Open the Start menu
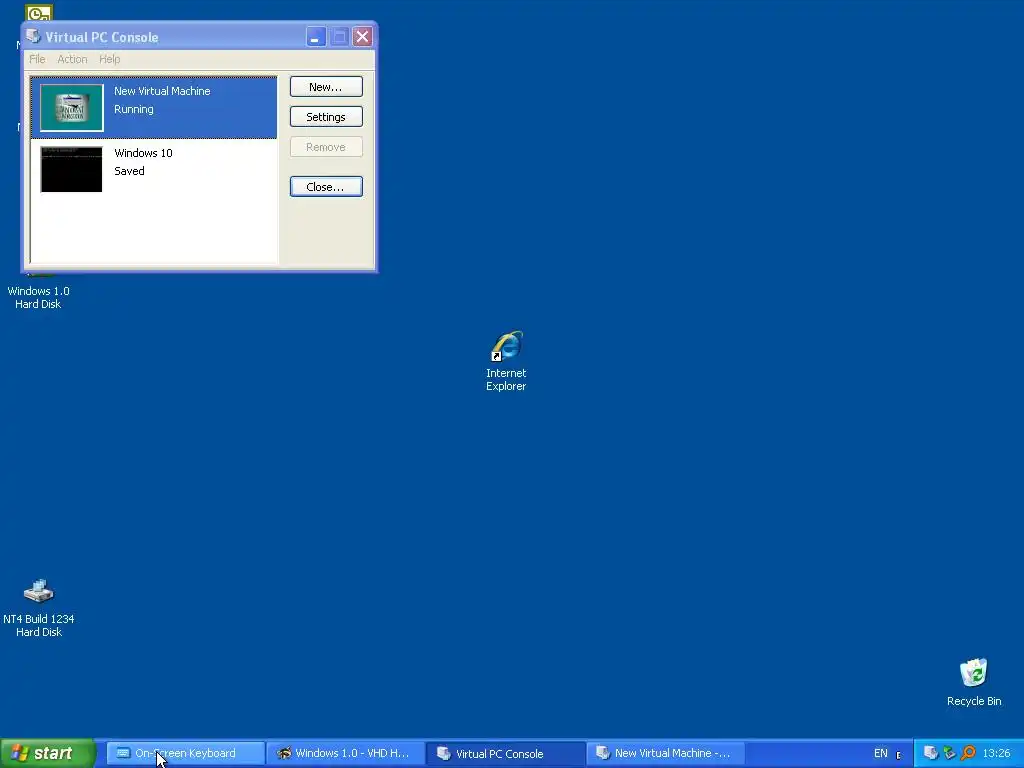The height and width of the screenshot is (768, 1024). tap(48, 753)
